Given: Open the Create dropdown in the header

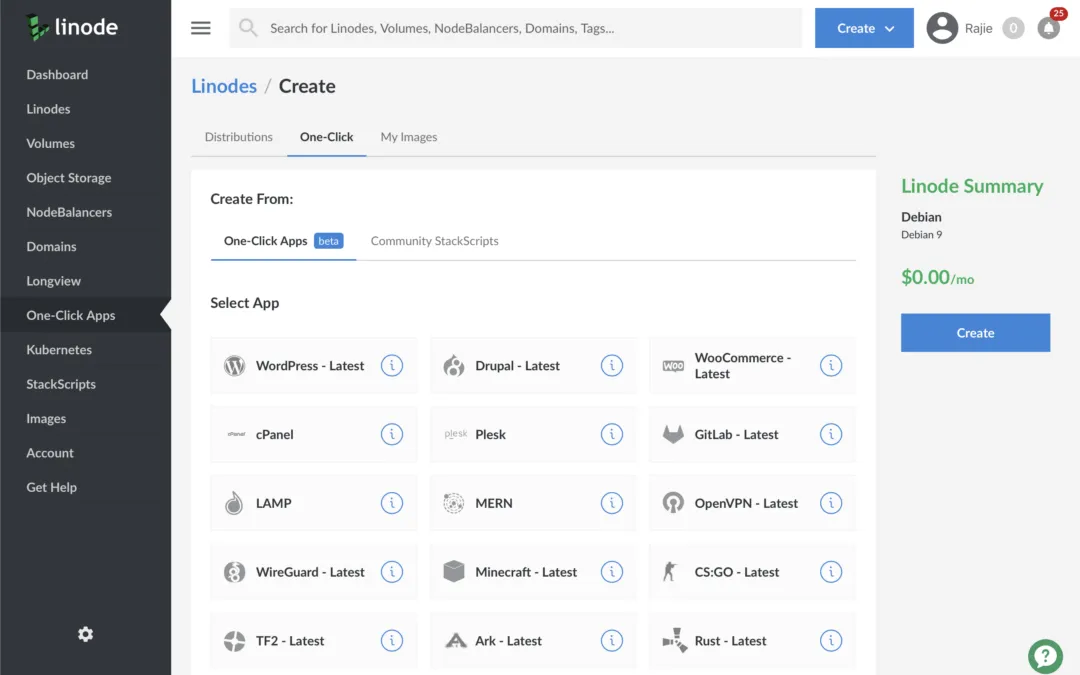Looking at the screenshot, I should pos(863,28).
